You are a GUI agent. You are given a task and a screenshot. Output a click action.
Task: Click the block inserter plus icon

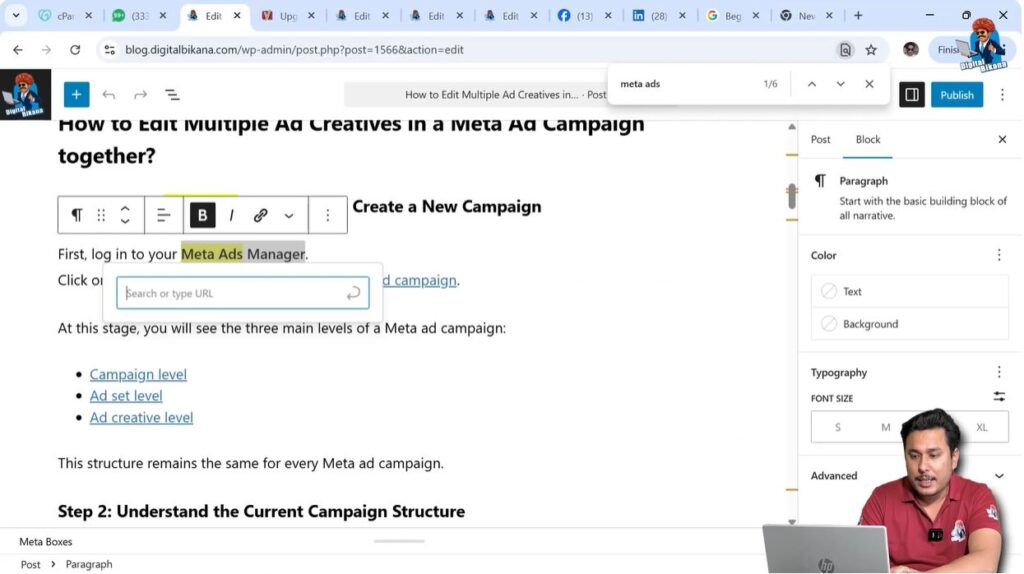pos(76,95)
